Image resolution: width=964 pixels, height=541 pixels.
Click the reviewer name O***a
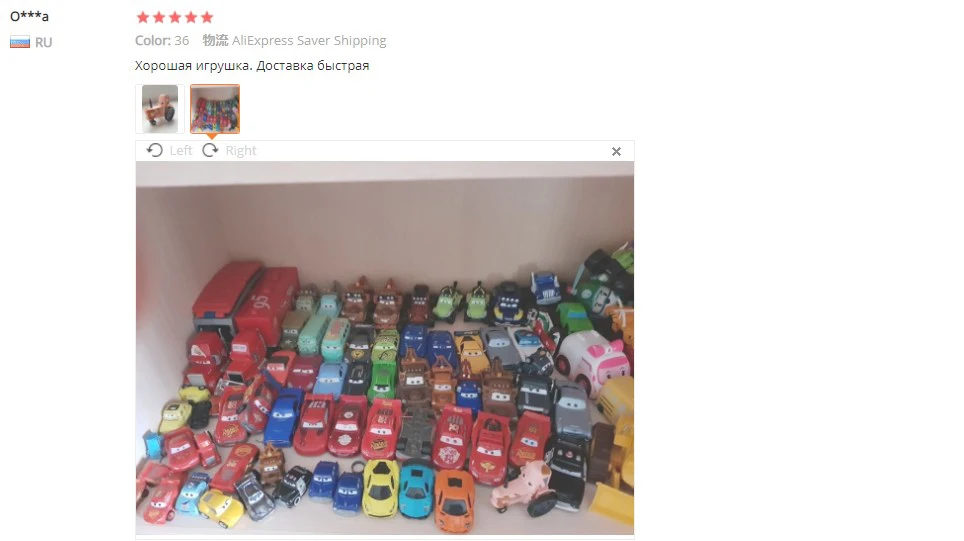point(29,16)
